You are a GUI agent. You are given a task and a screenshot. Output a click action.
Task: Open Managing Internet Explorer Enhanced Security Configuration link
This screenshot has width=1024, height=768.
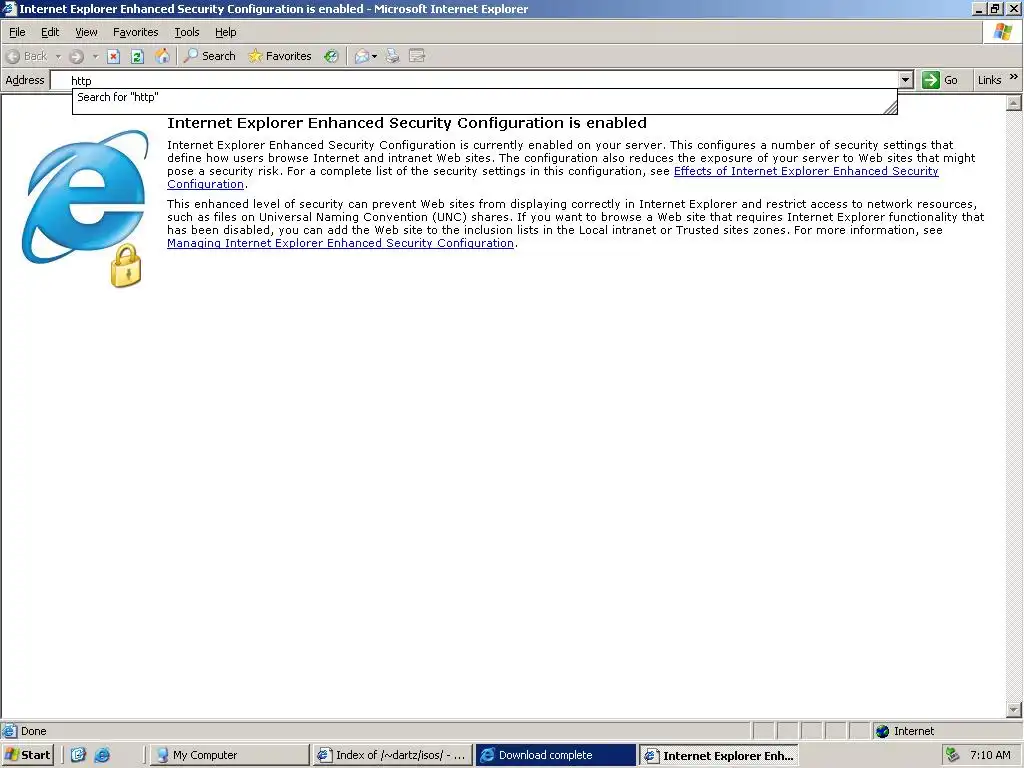340,243
